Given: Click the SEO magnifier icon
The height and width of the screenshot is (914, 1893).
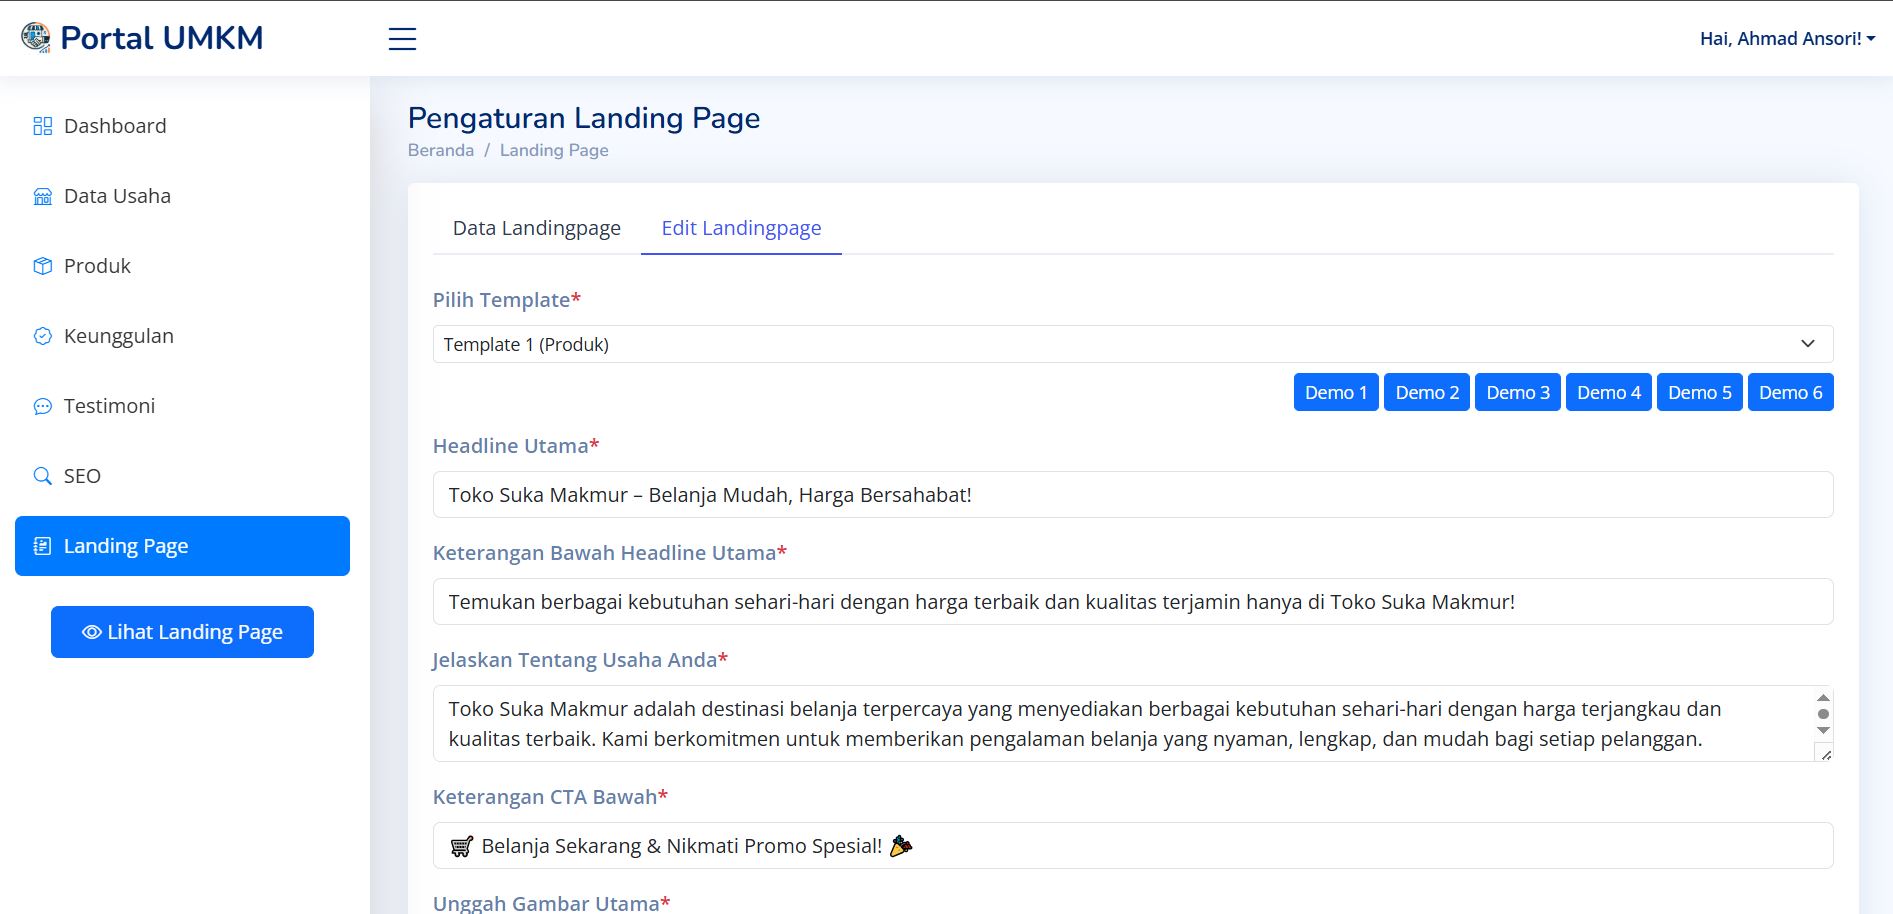Looking at the screenshot, I should point(42,476).
